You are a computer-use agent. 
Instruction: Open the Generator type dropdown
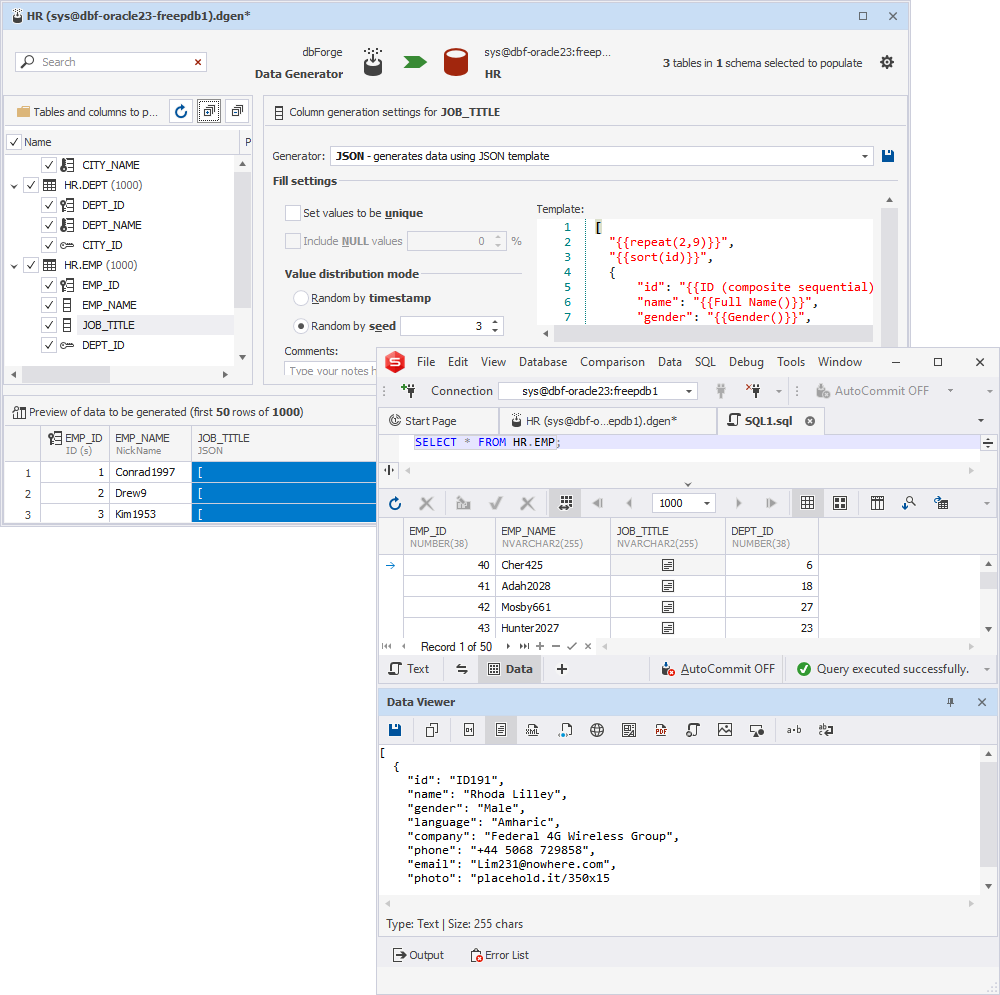[x=865, y=156]
